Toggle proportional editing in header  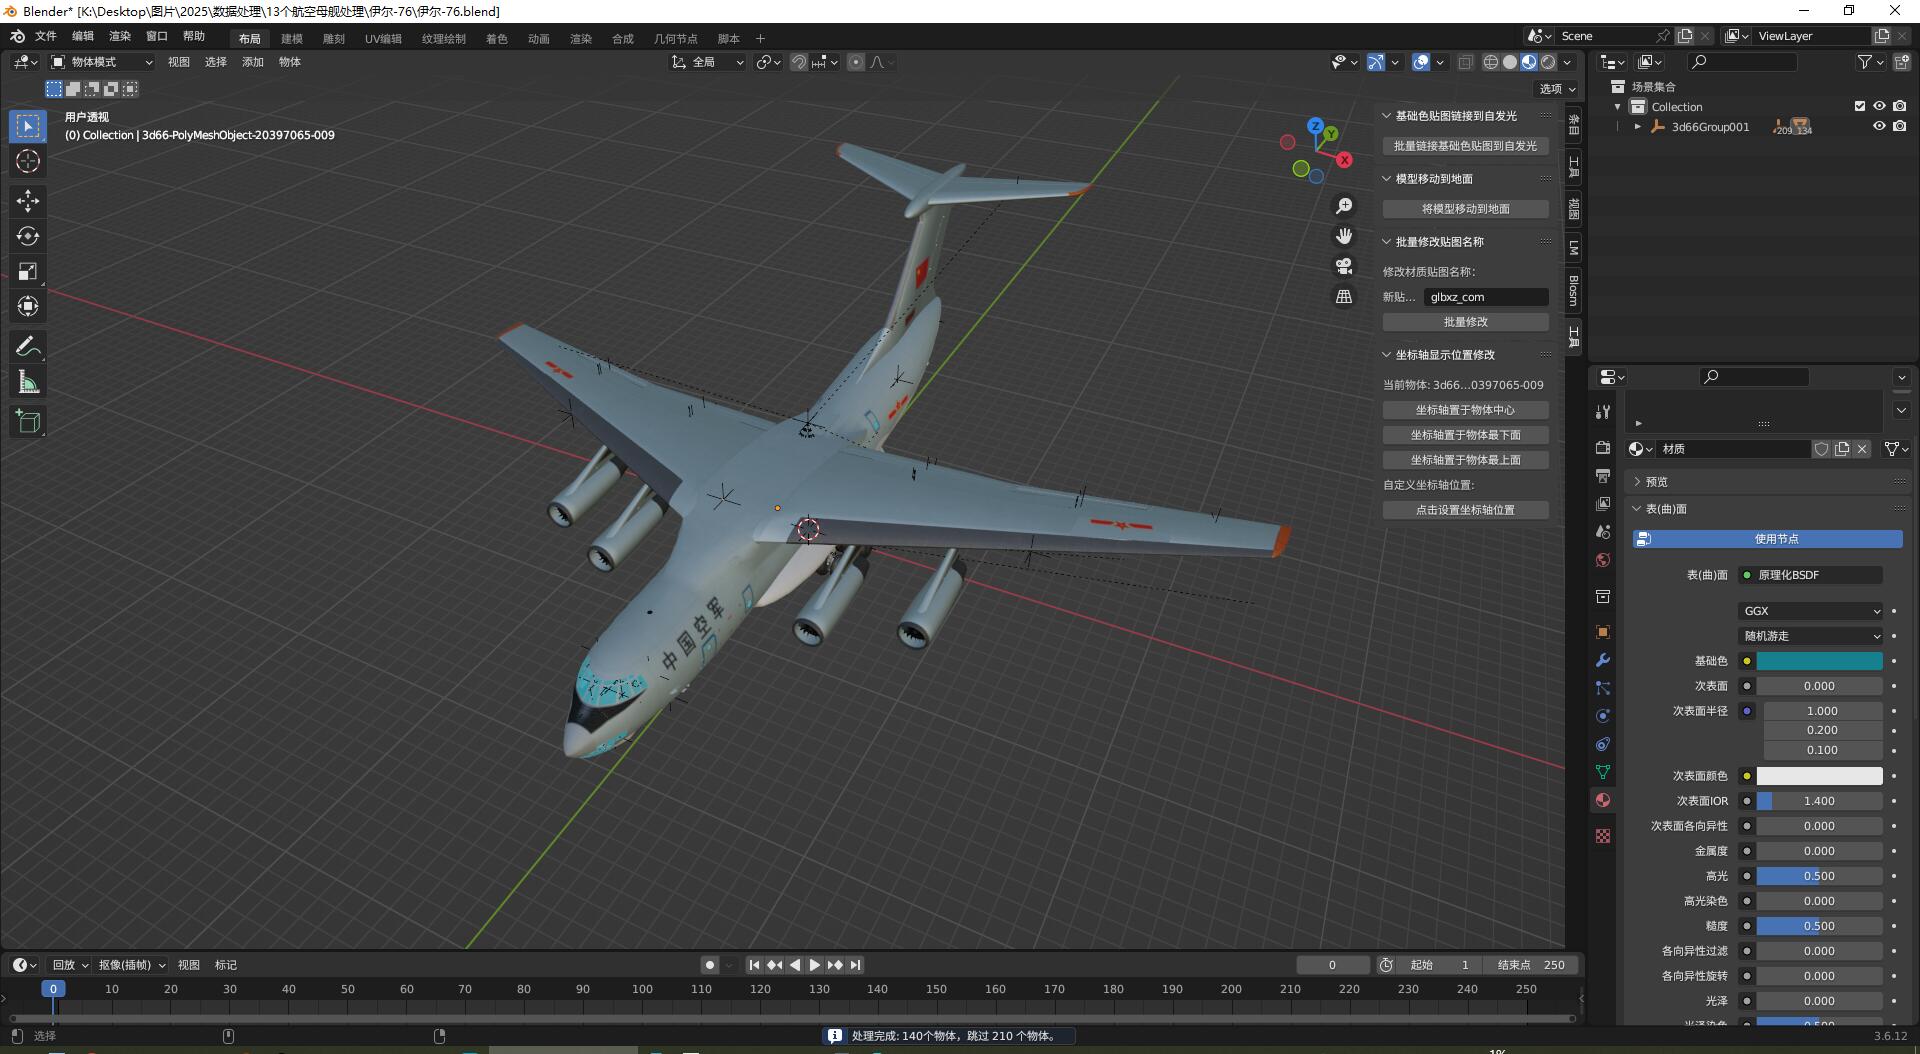click(x=856, y=62)
